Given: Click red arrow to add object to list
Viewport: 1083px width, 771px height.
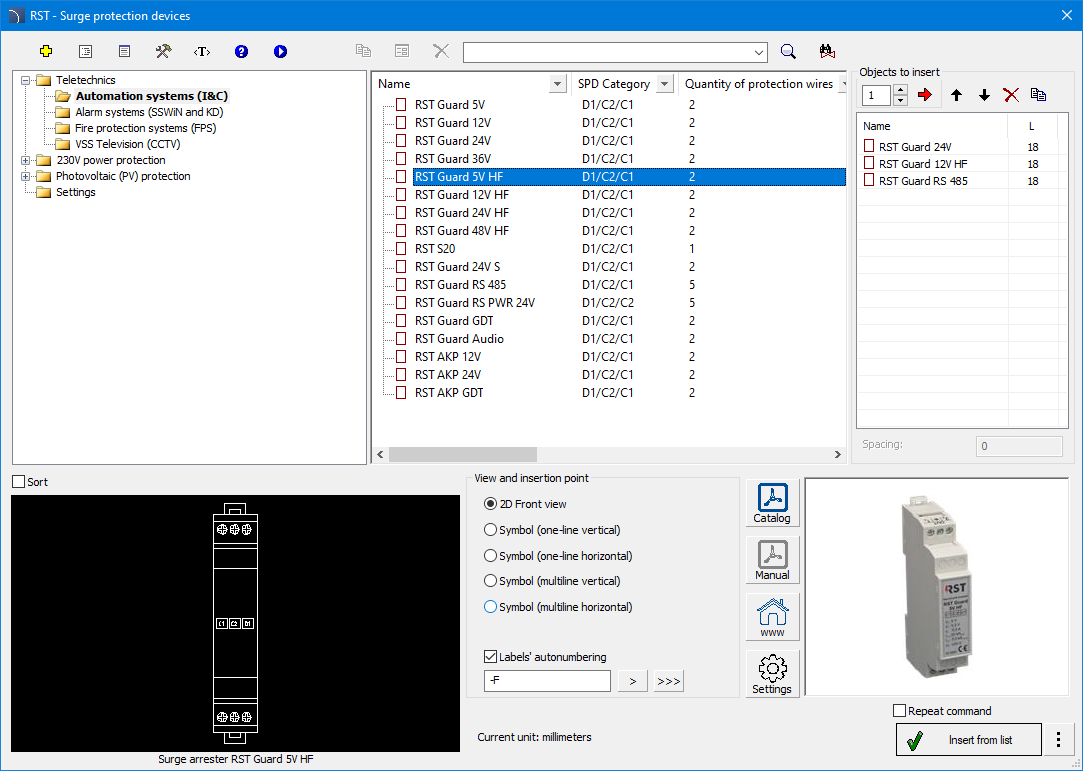Looking at the screenshot, I should tap(925, 95).
